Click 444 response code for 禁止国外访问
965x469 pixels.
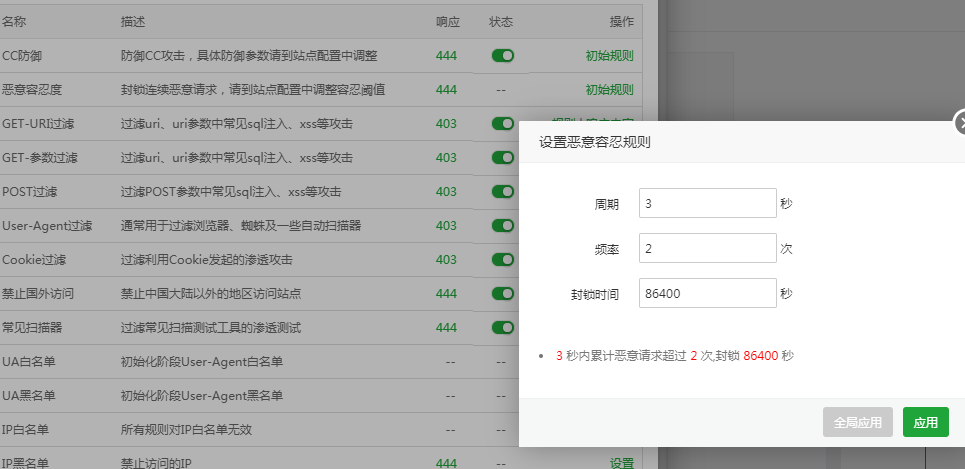click(446, 294)
